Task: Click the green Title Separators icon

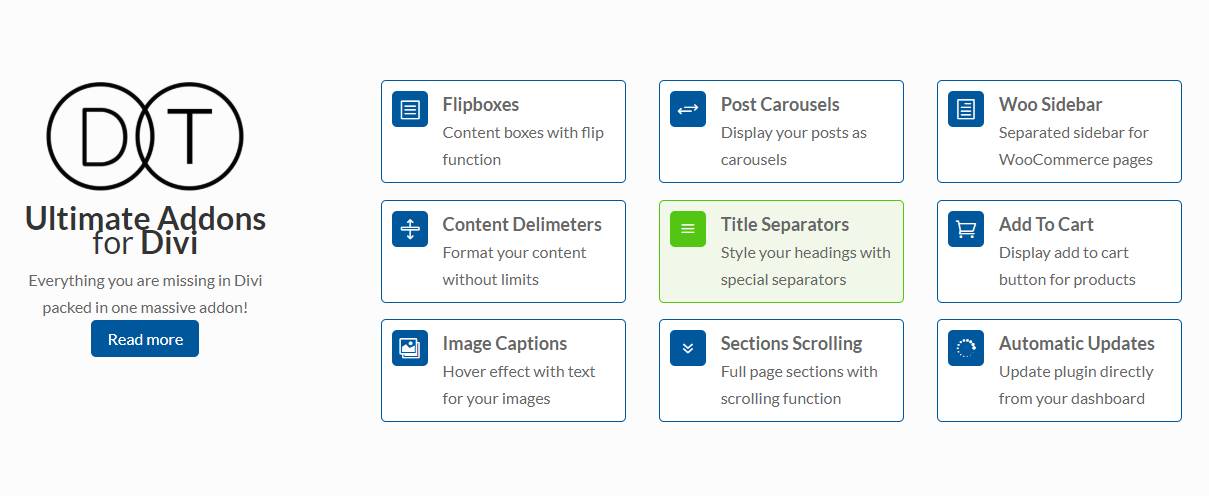Action: (688, 229)
